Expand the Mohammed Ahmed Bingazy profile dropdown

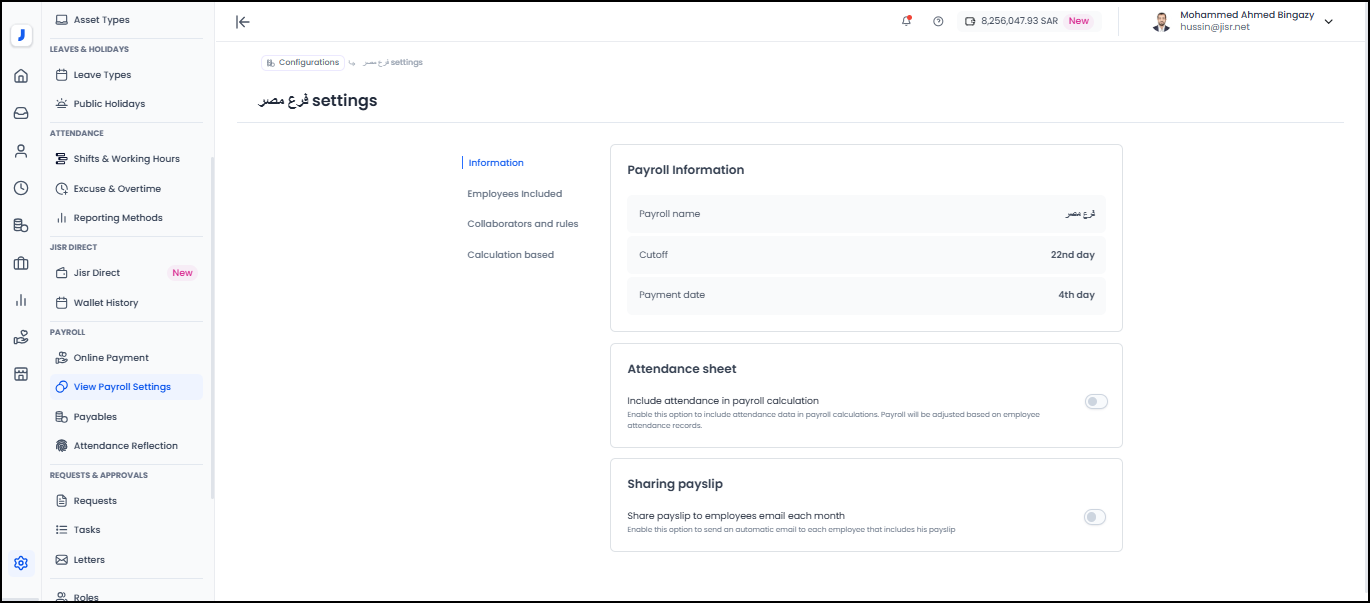pos(1328,22)
